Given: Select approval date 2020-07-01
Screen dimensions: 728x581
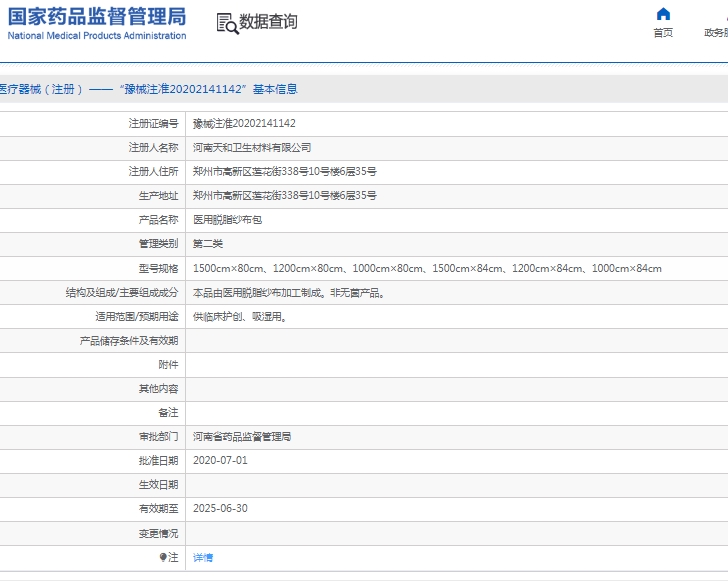Looking at the screenshot, I should (x=220, y=460).
